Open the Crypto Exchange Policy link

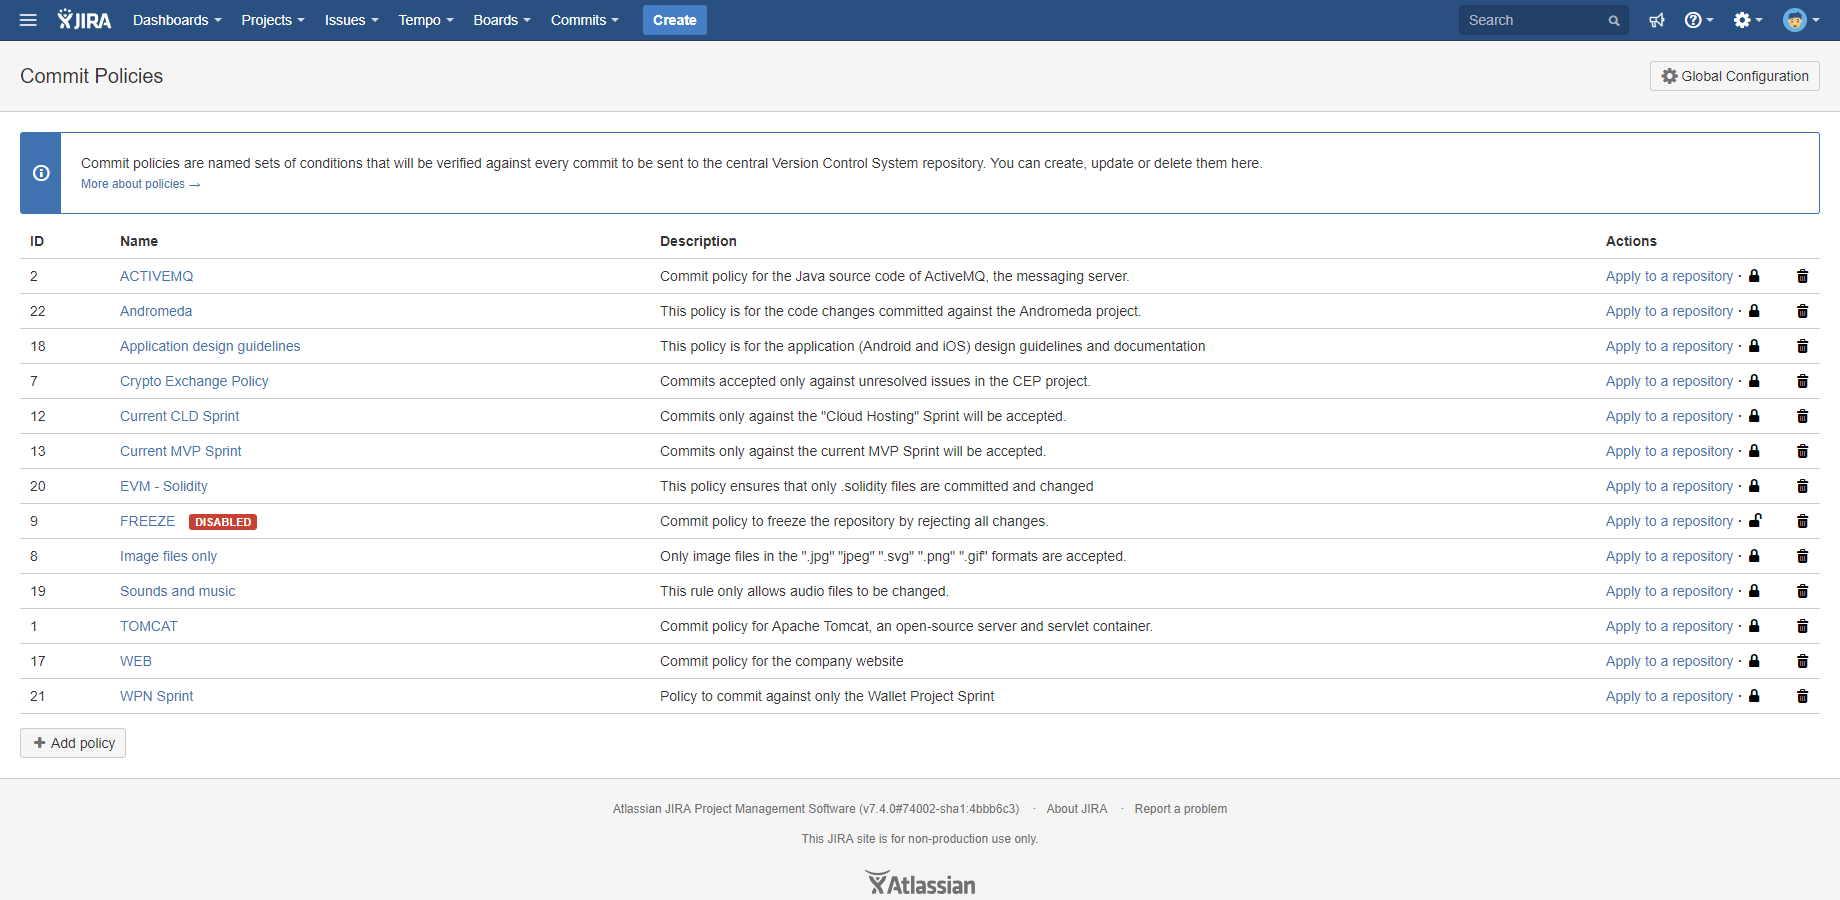194,381
